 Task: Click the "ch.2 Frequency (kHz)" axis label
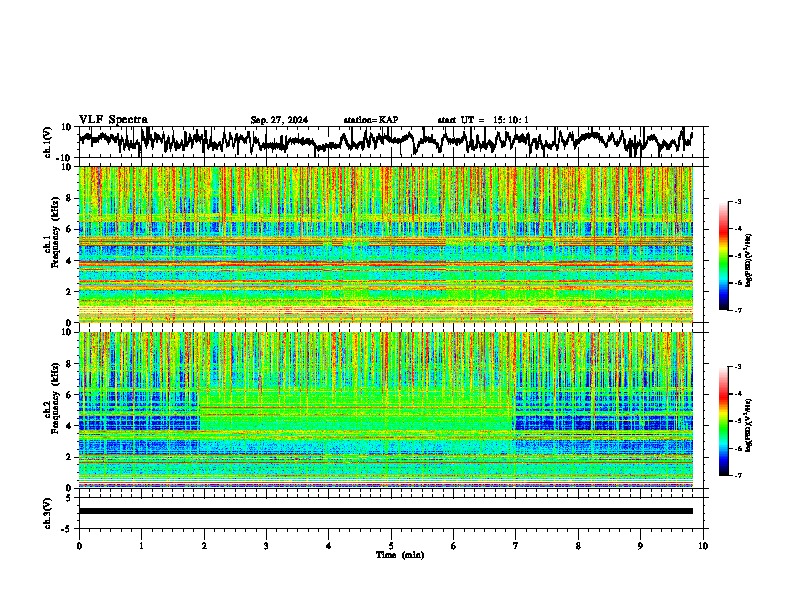click(x=51, y=398)
